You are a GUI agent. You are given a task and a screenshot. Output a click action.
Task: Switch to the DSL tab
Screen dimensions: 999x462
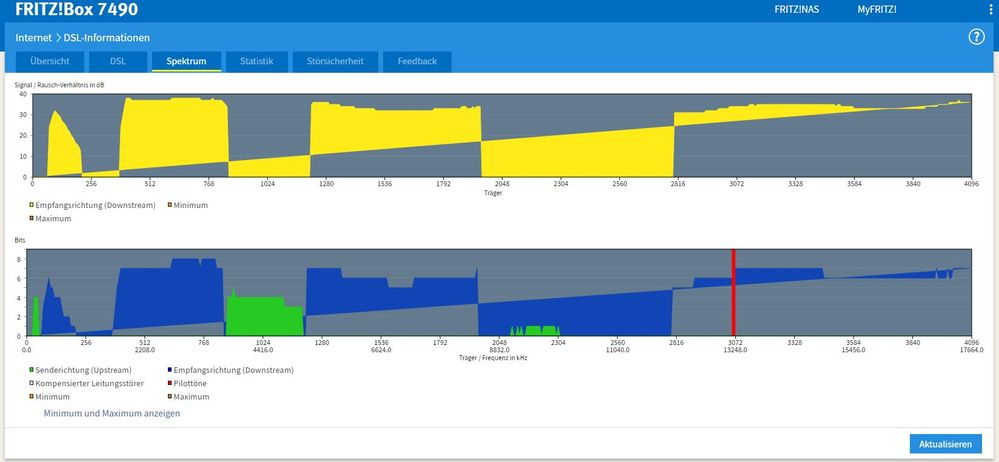pos(118,62)
